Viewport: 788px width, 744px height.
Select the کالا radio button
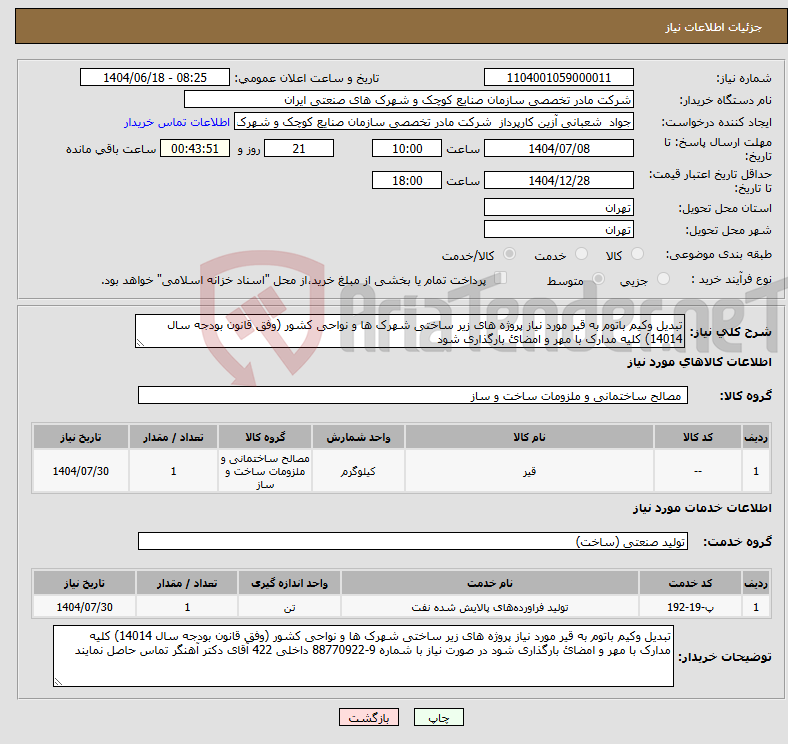[637, 254]
